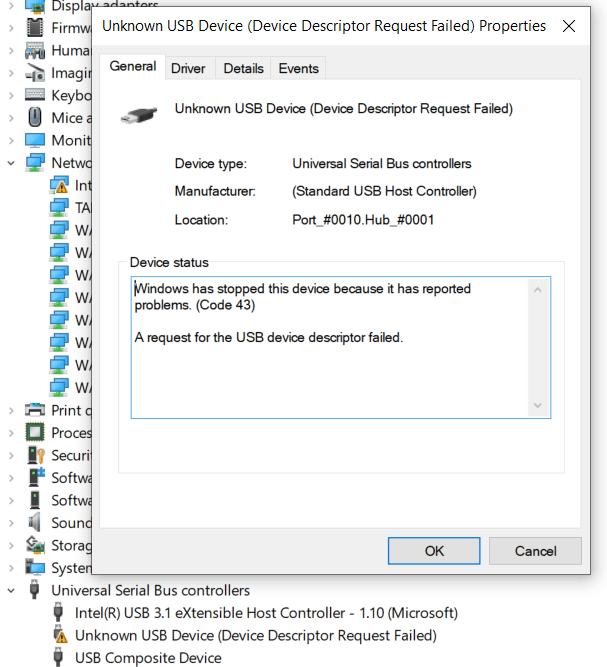
Task: Collapse the Network adapters tree node
Action: click(11, 163)
